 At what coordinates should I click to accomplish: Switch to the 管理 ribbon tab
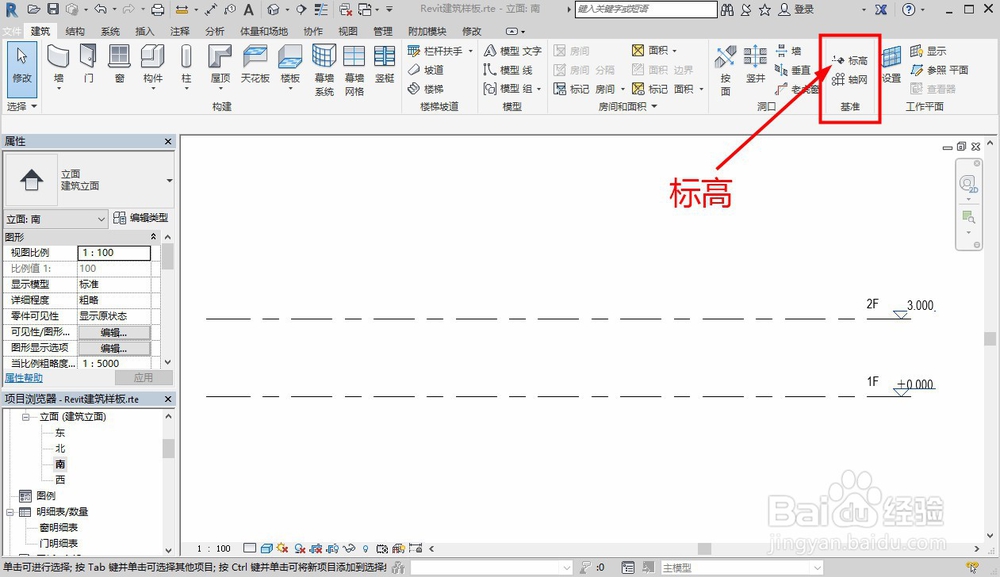[383, 31]
